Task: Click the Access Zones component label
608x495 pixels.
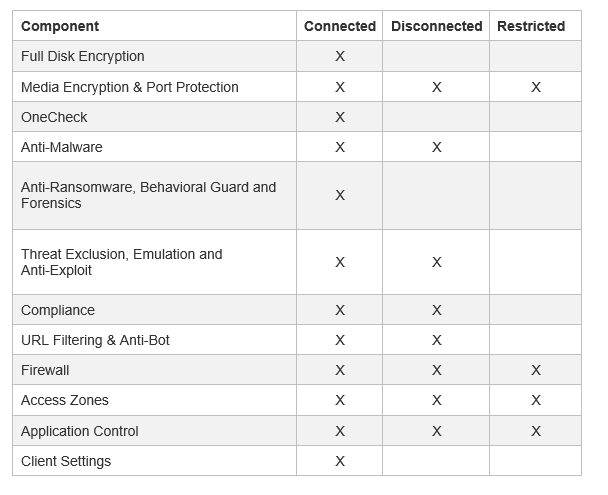Action: click(65, 400)
